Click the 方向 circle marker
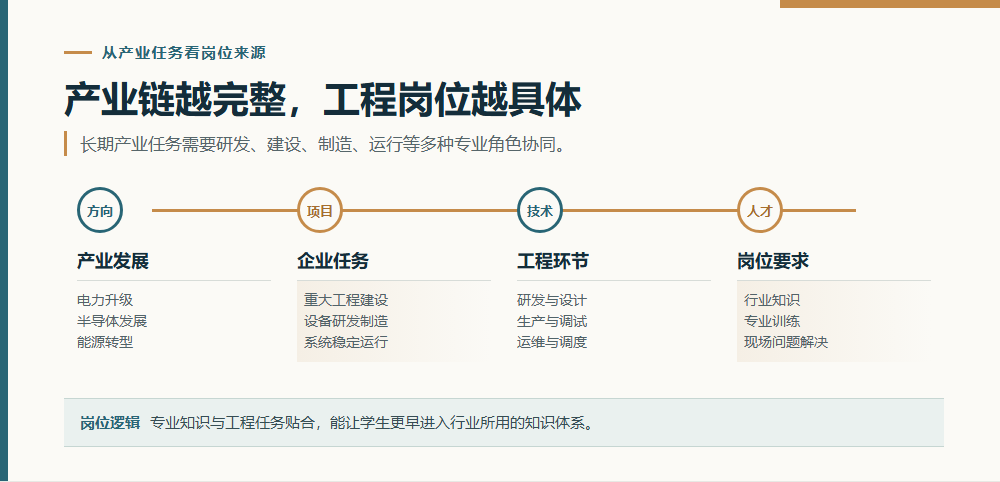Image resolution: width=1000 pixels, height=482 pixels. (100, 210)
